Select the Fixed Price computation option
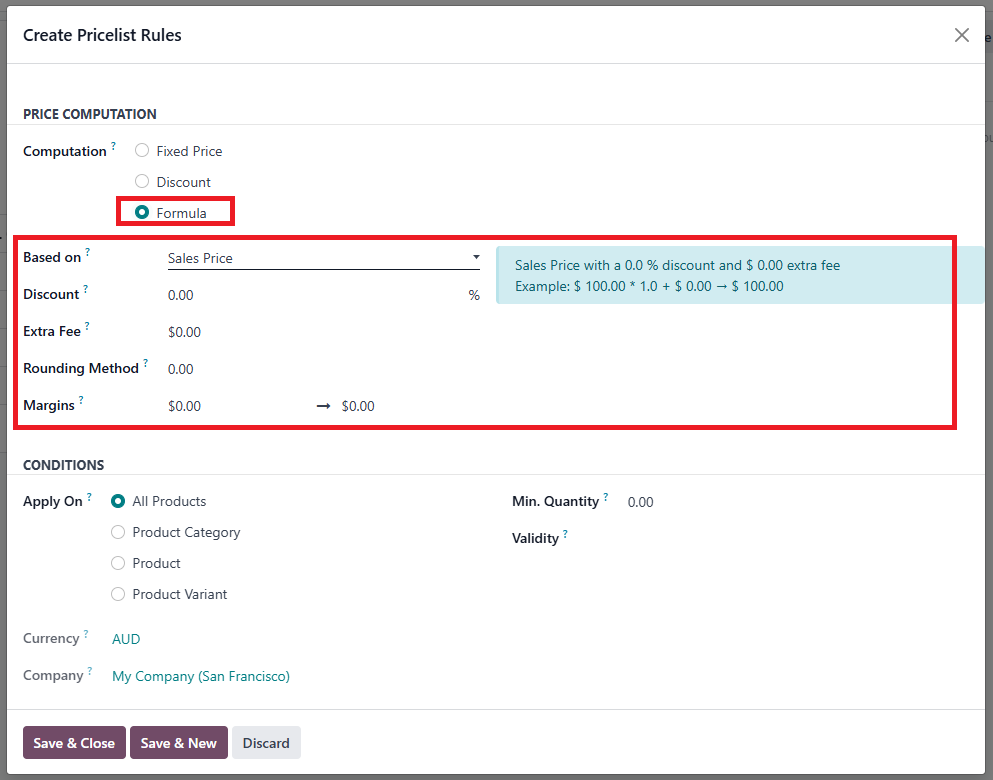Viewport: 993px width, 780px height. coord(142,151)
